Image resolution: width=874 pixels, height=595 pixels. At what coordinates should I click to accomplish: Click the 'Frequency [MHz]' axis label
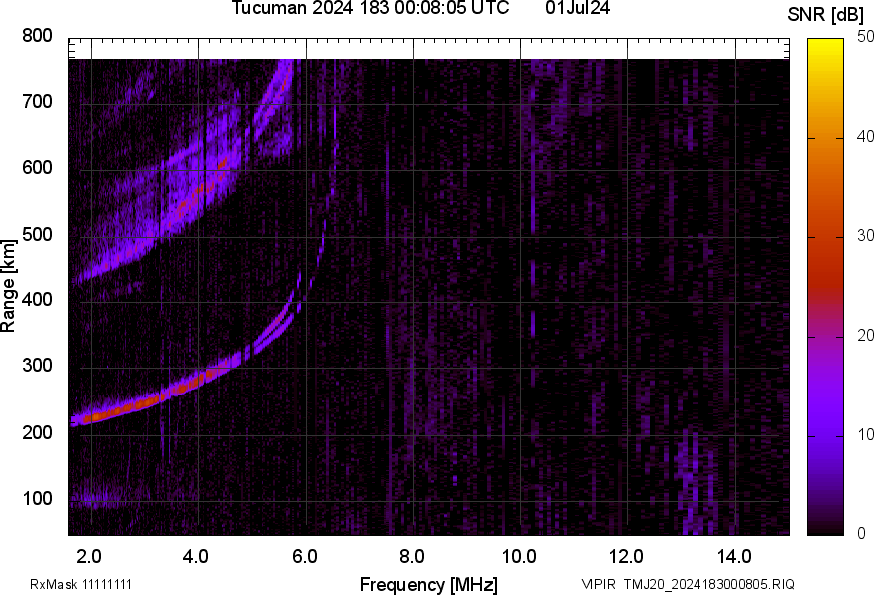(429, 584)
